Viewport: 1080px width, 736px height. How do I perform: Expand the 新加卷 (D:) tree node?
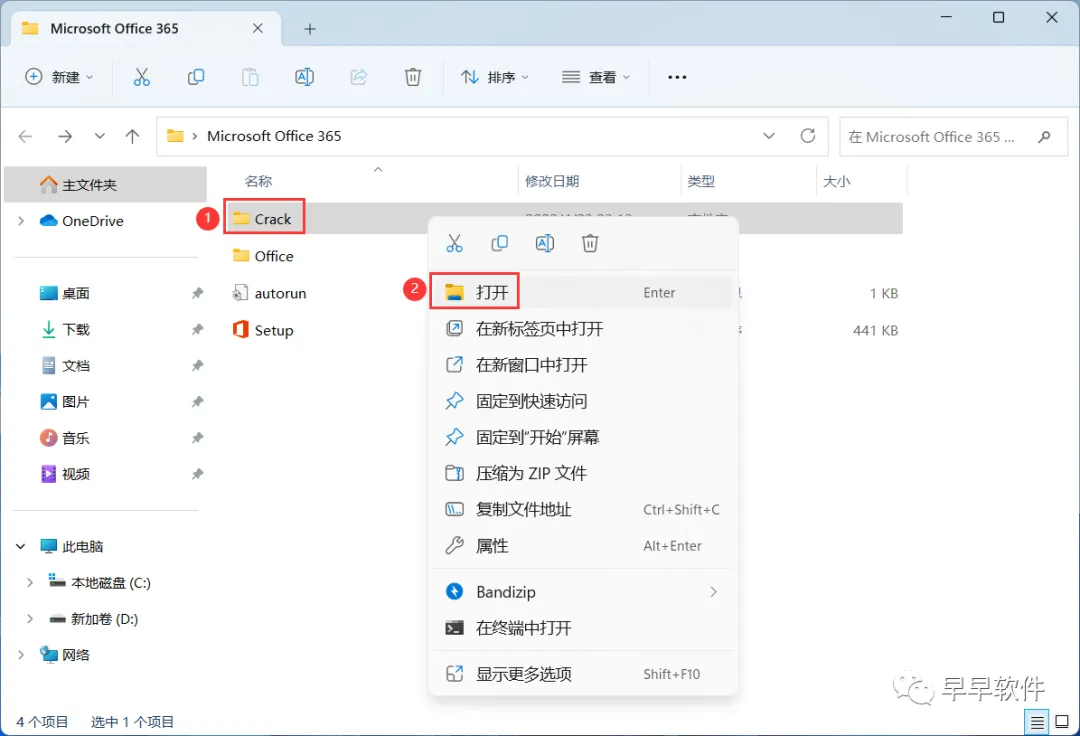30,619
